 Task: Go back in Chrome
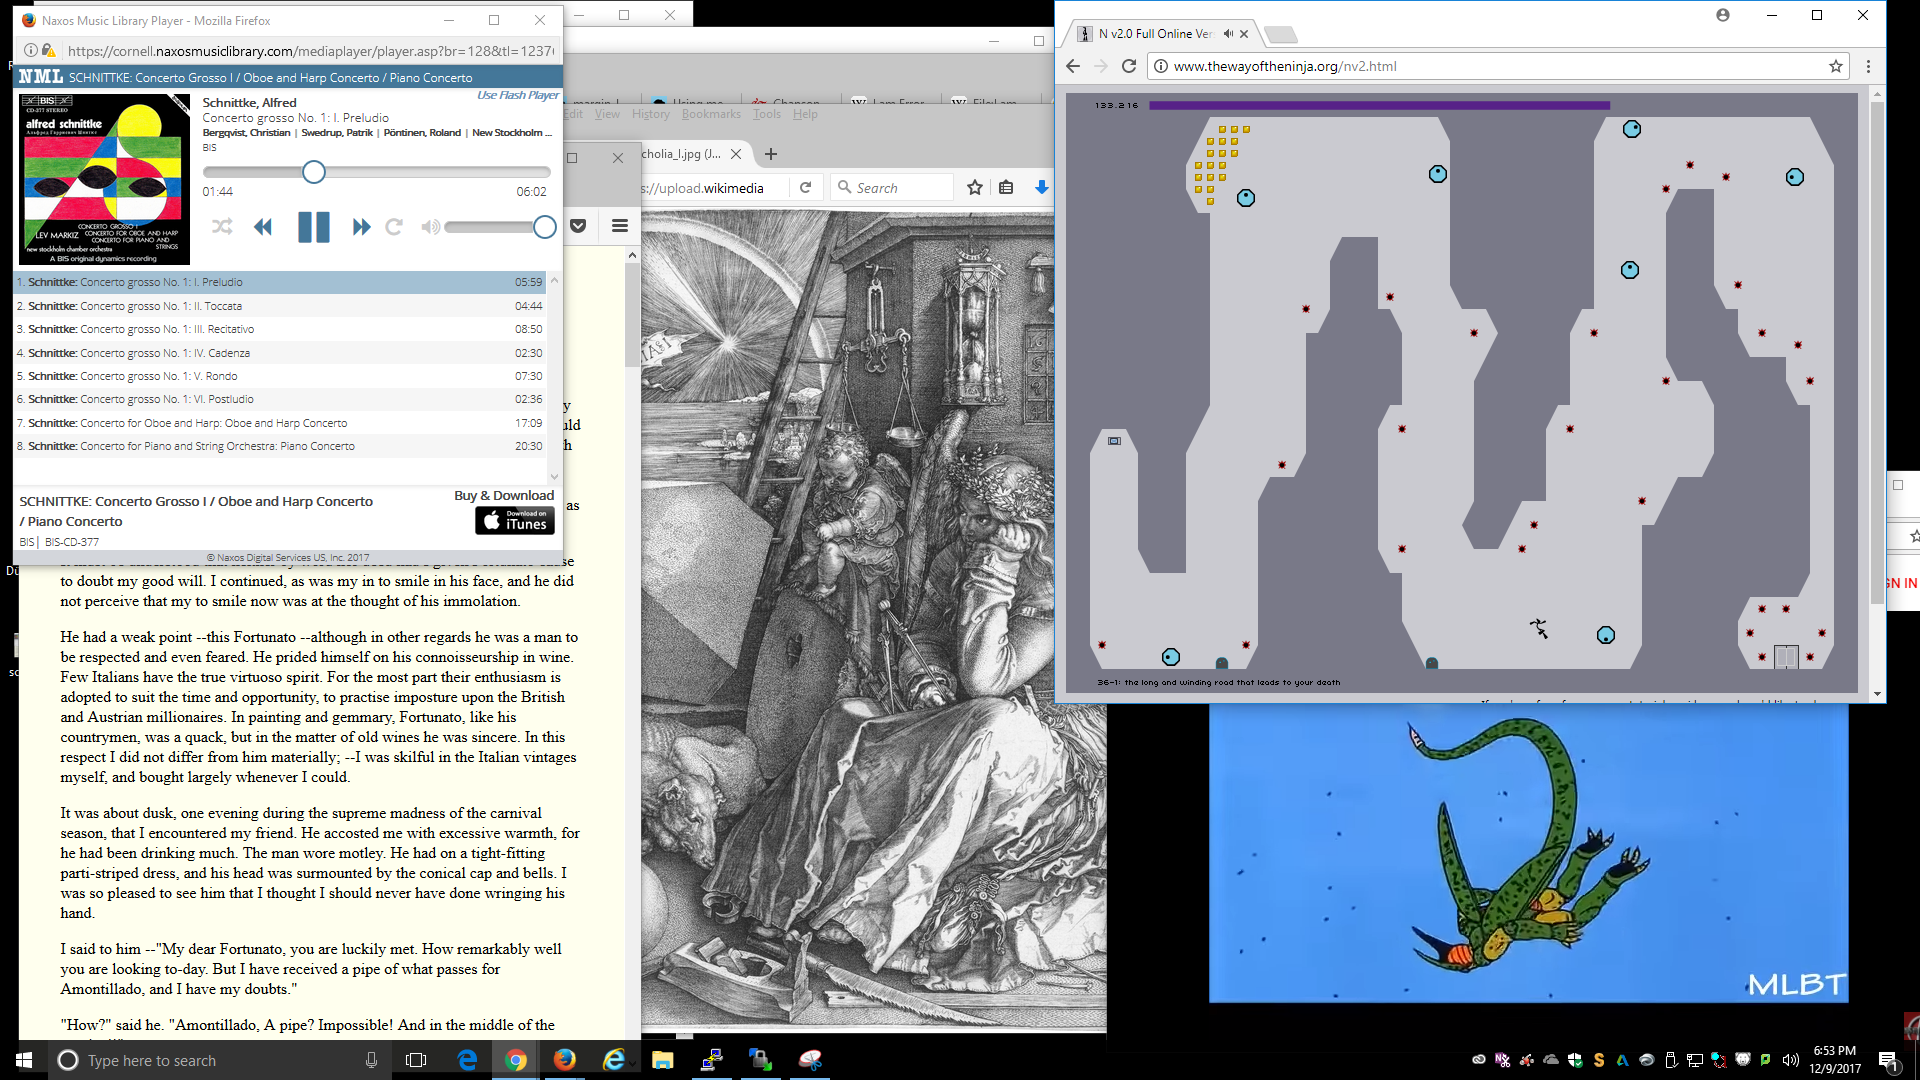[x=1073, y=66]
